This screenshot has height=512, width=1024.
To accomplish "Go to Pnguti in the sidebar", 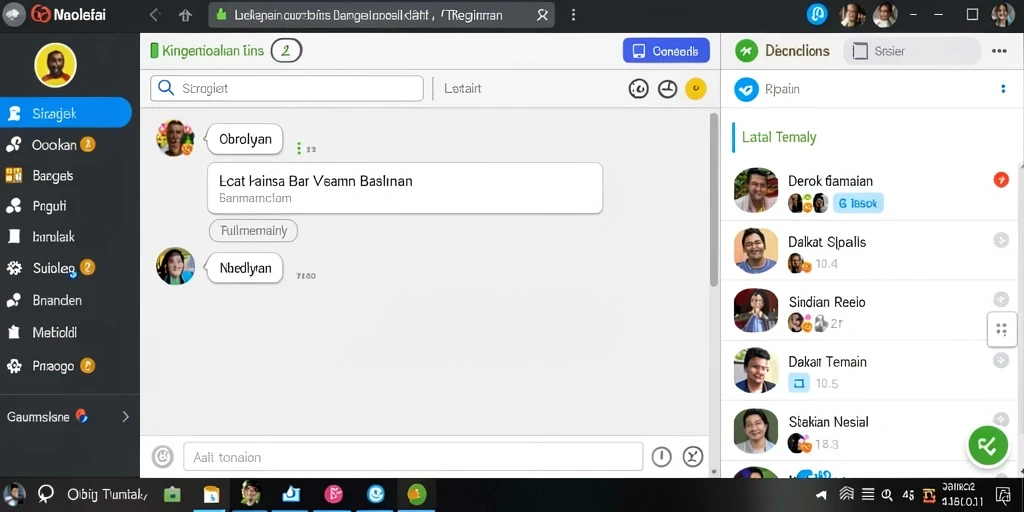I will click(49, 206).
